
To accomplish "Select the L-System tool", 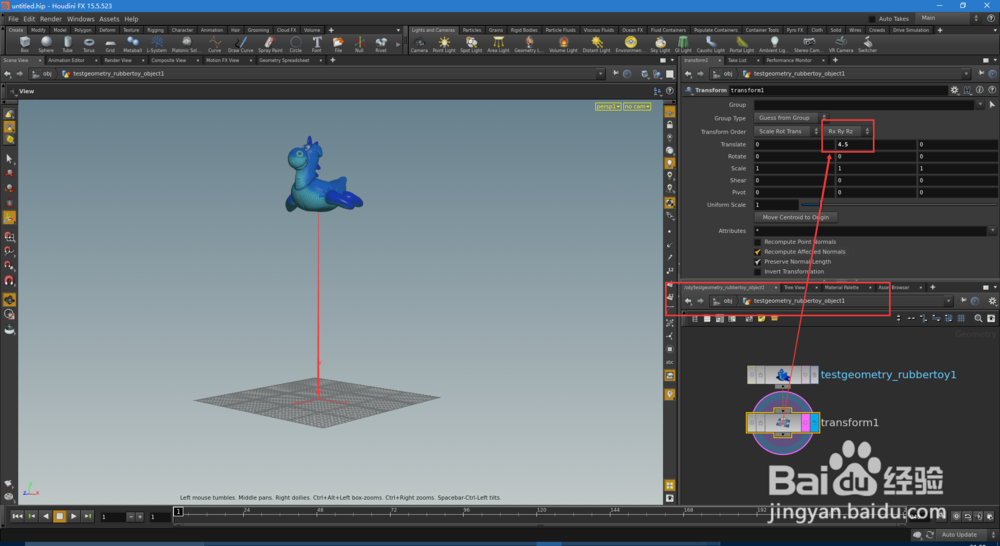I will (156, 45).
